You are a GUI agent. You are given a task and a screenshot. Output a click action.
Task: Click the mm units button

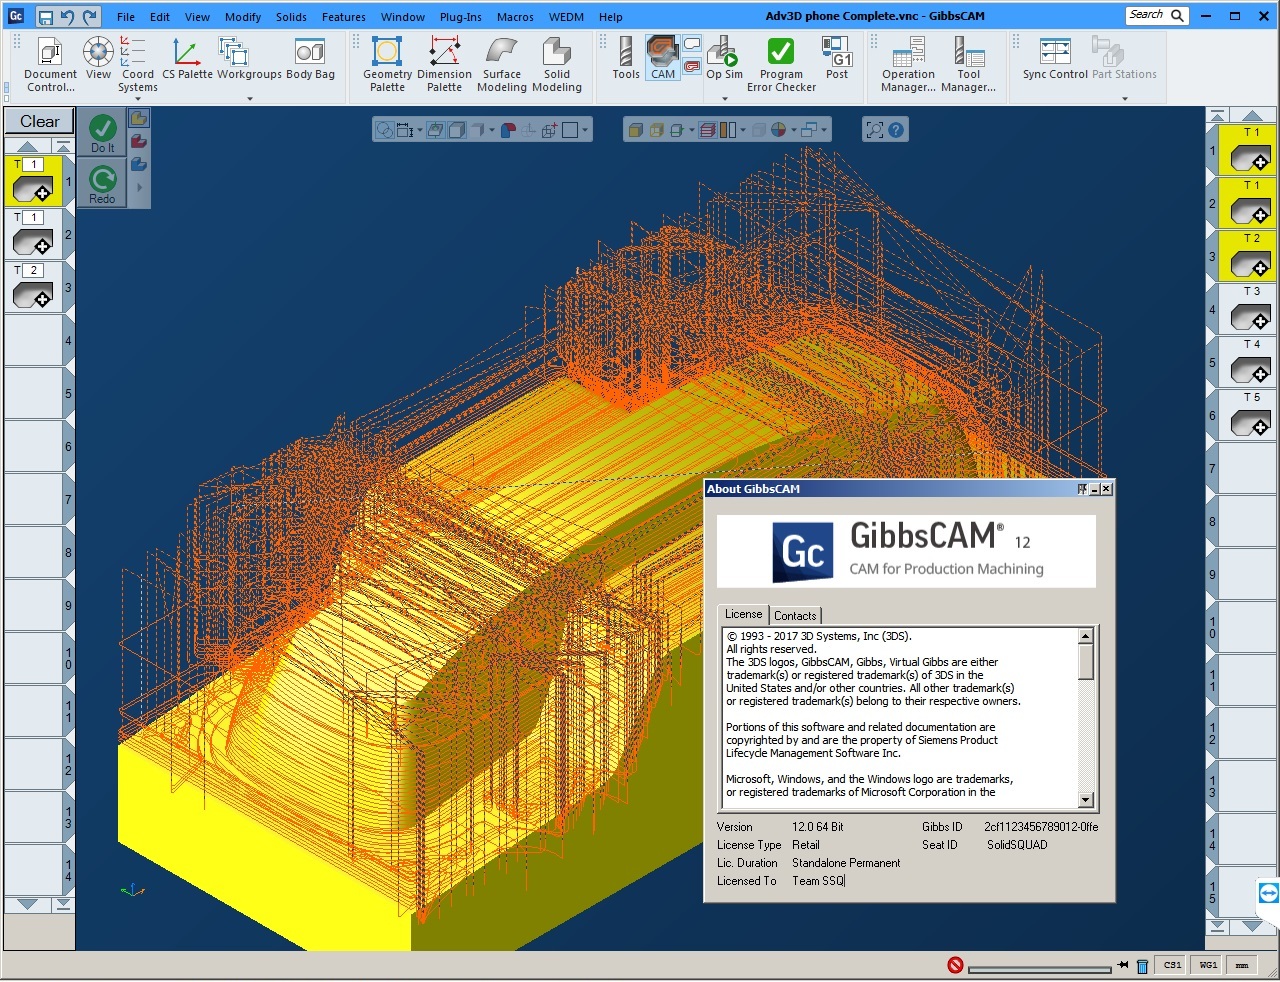tap(1242, 965)
